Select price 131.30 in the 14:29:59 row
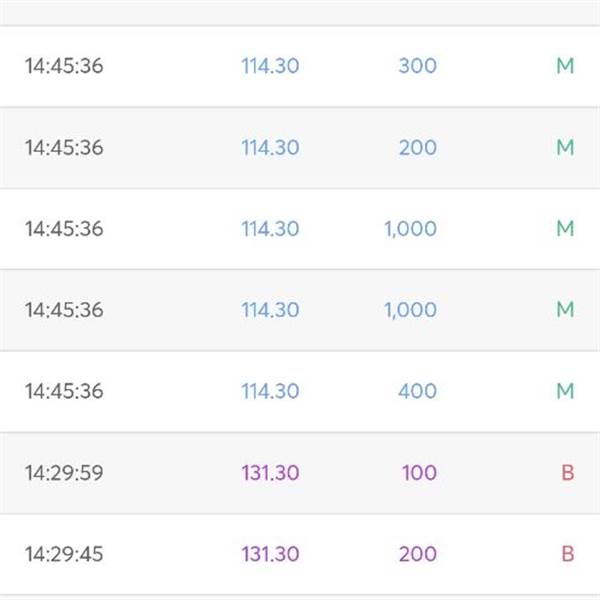The width and height of the screenshot is (600, 600). 270,472
